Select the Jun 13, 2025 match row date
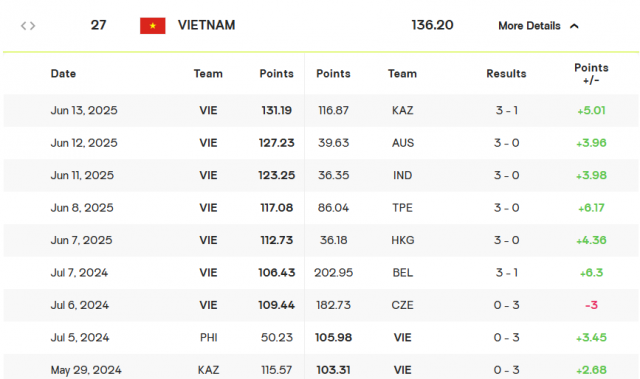 coord(84,111)
